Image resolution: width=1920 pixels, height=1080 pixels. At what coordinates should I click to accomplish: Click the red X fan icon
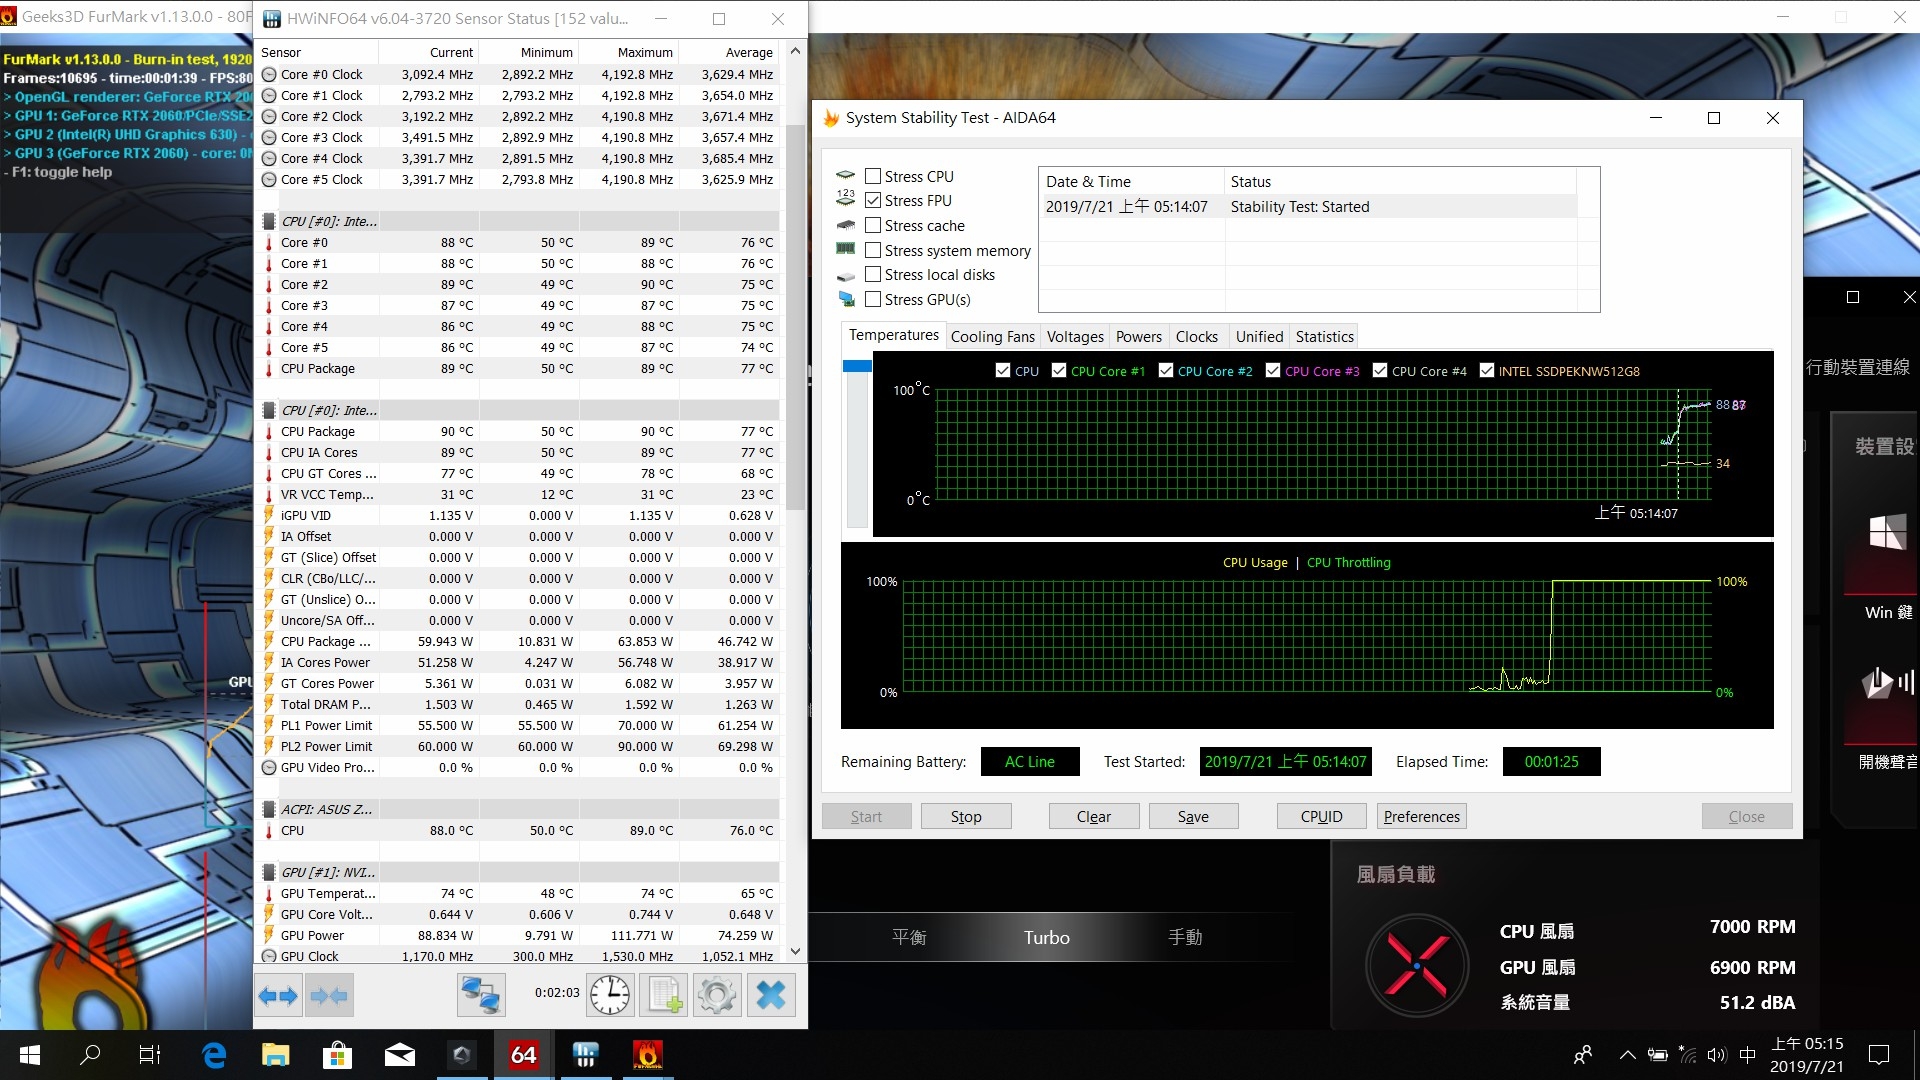[x=1416, y=966]
